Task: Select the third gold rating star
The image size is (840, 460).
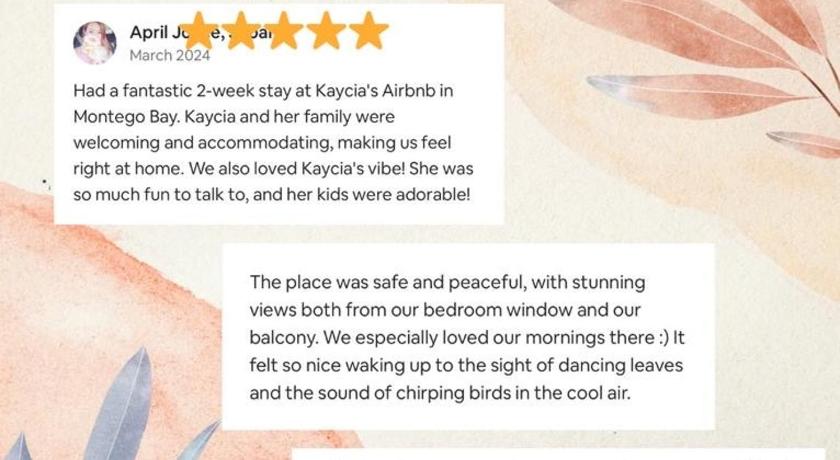Action: (x=284, y=31)
